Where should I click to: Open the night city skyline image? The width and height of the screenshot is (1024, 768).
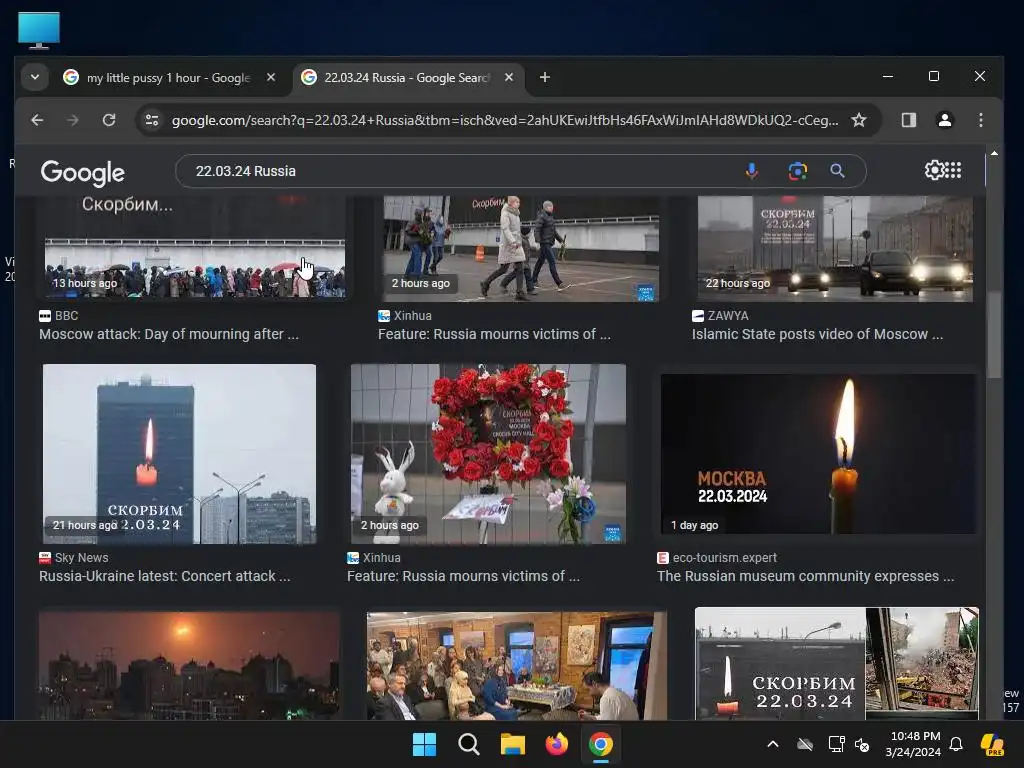pos(189,665)
